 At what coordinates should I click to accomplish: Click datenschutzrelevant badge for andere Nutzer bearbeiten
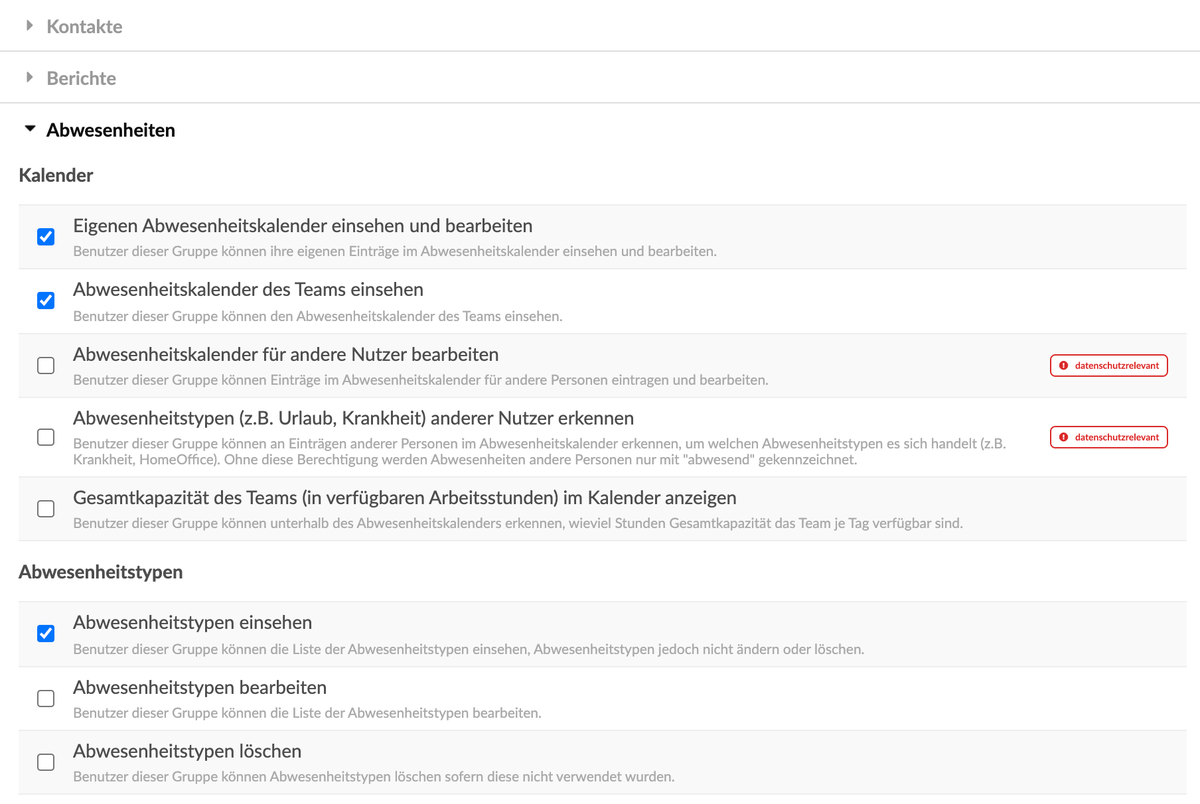[1109, 366]
